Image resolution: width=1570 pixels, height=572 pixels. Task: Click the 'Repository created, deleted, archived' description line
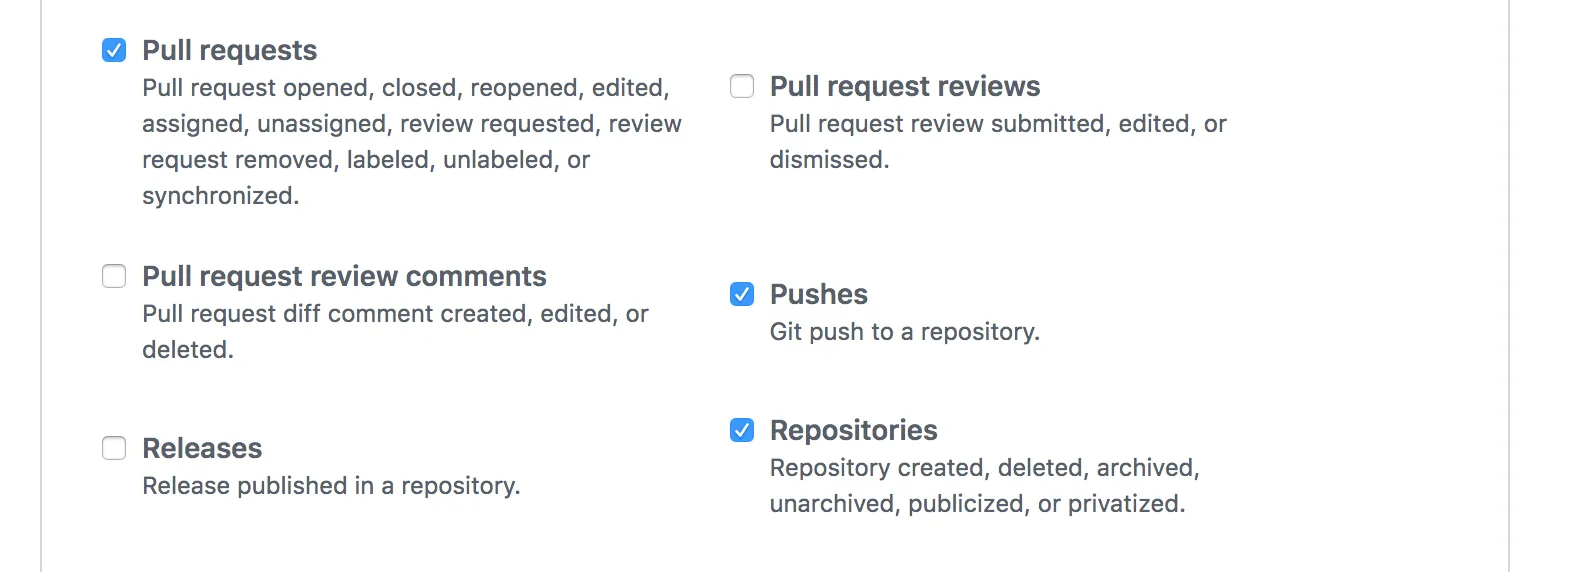coord(984,468)
